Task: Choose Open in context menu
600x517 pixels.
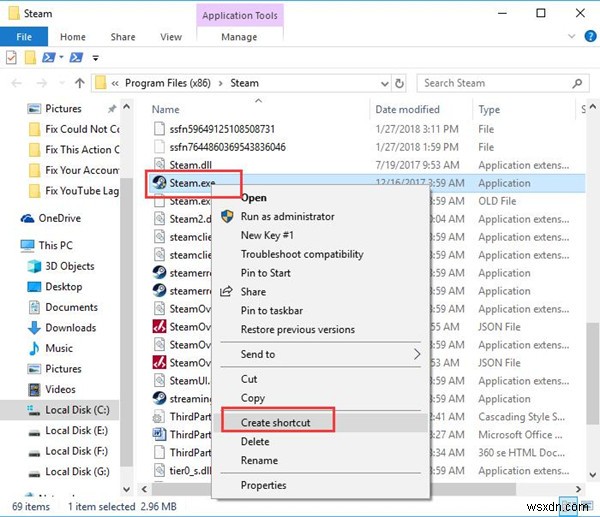Action: click(254, 198)
